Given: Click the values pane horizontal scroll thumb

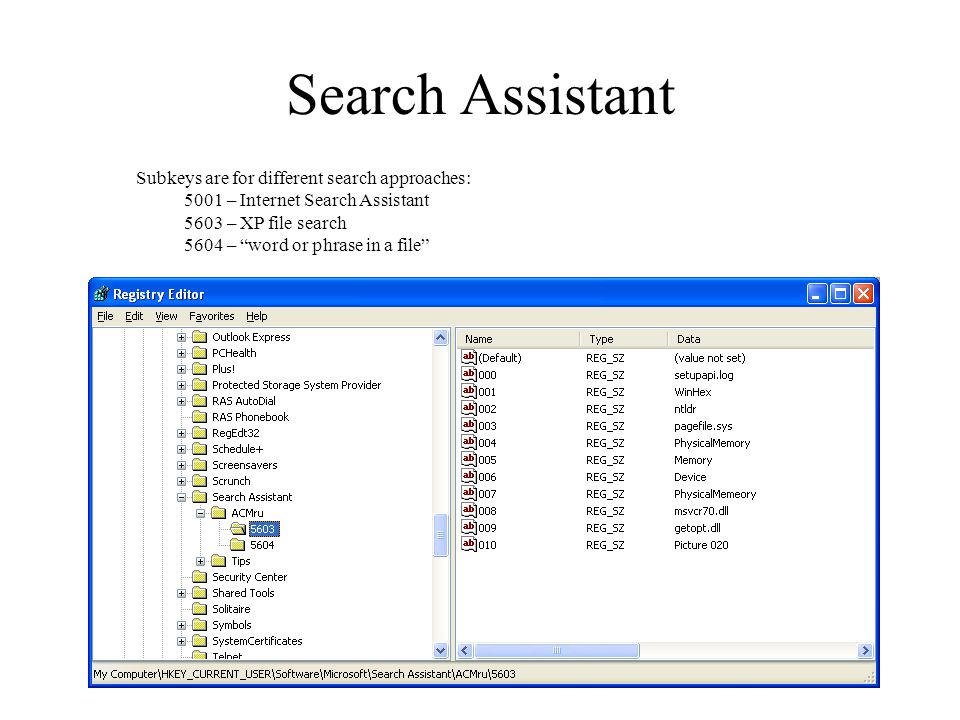Looking at the screenshot, I should point(557,651).
